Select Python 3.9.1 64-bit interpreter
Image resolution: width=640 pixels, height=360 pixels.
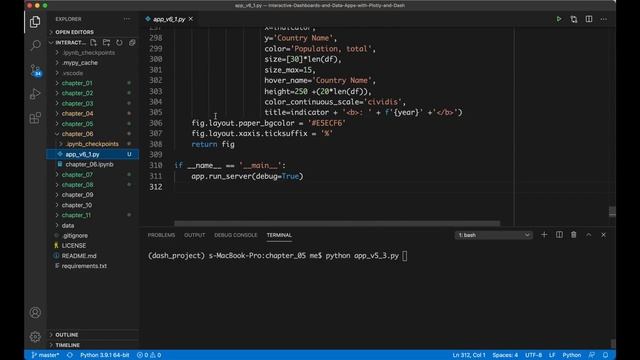tap(104, 355)
